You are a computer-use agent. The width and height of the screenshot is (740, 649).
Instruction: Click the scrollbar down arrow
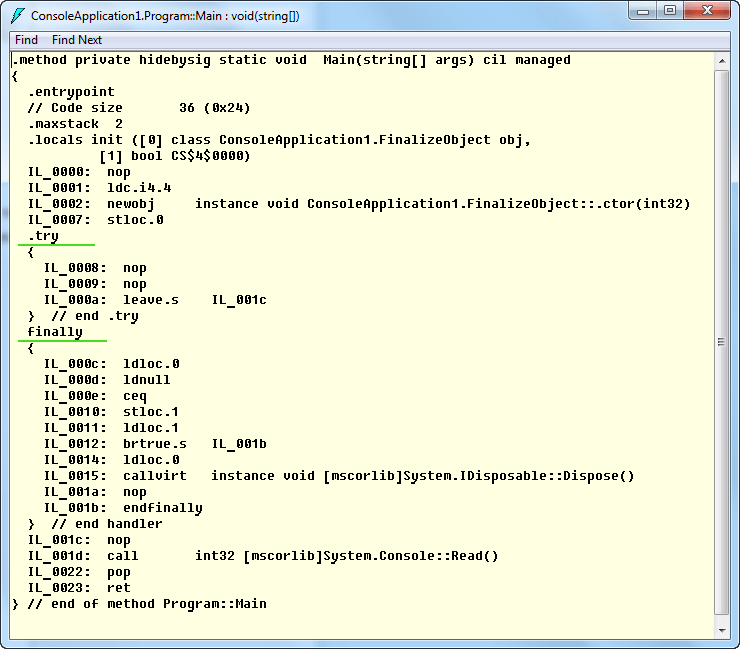click(722, 630)
